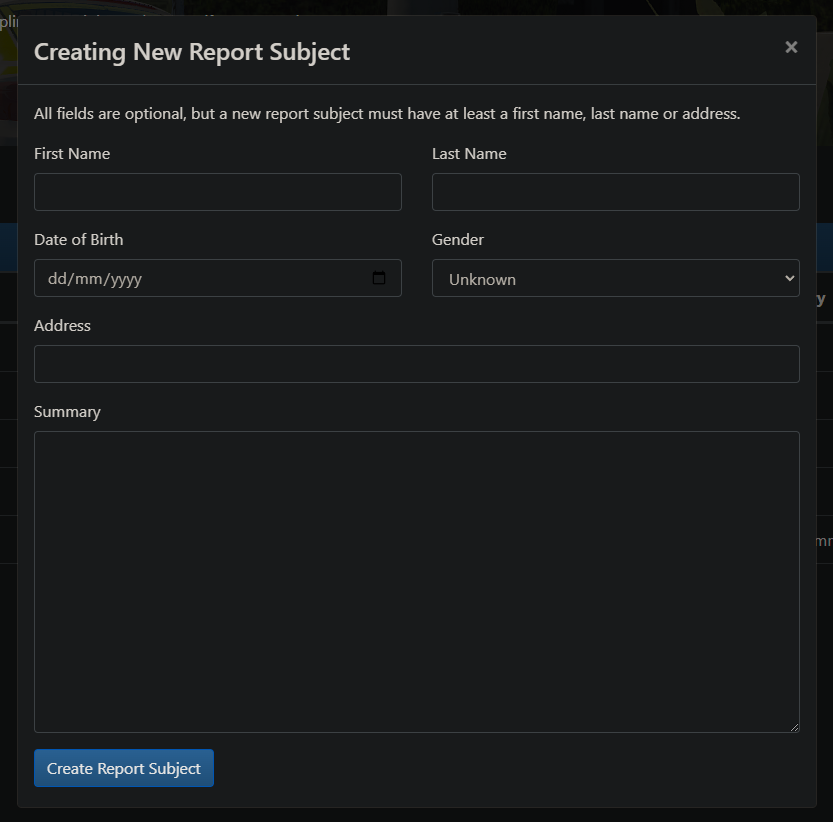833x822 pixels.
Task: Focus the Last Name text box
Action: tap(615, 192)
